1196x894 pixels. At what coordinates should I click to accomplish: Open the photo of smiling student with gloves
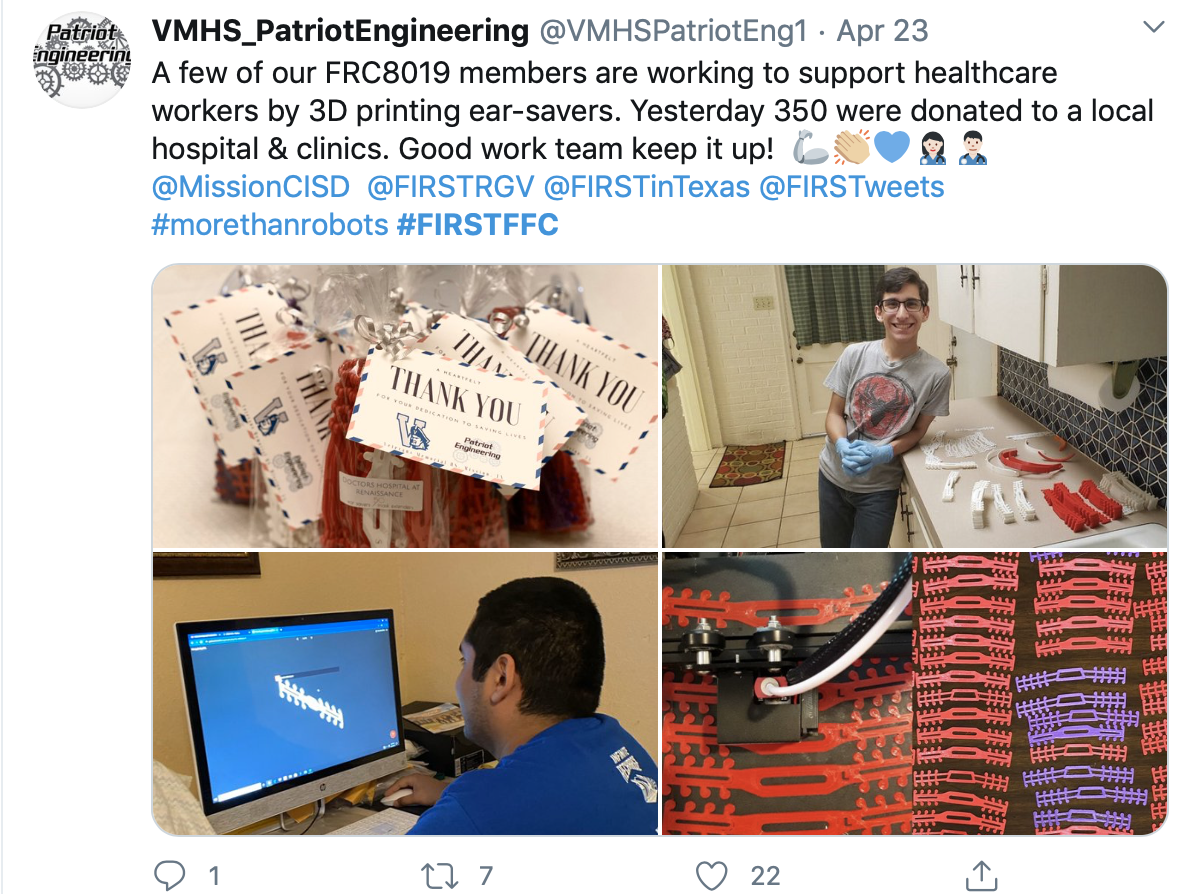click(915, 406)
